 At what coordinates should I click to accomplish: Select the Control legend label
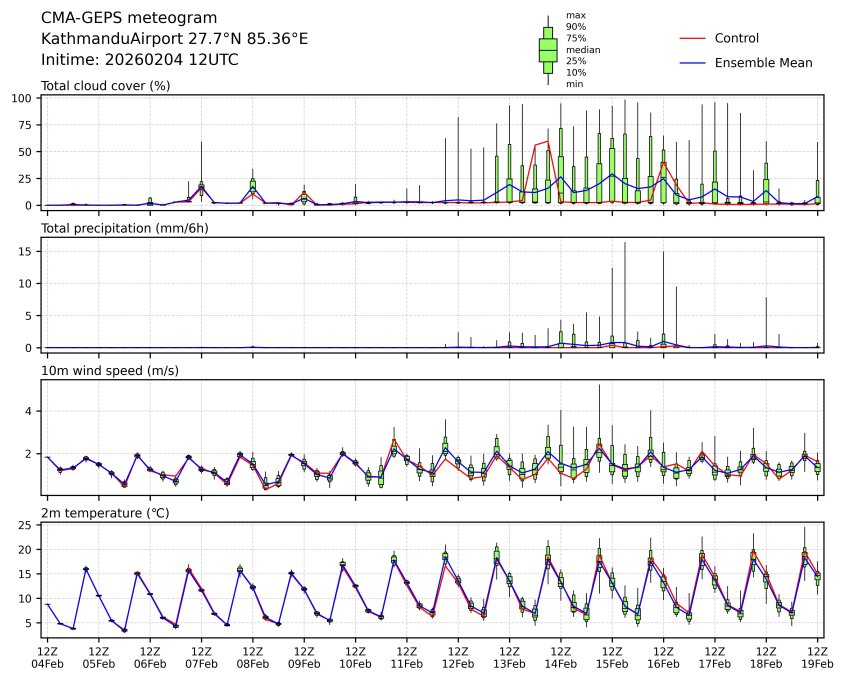point(736,38)
